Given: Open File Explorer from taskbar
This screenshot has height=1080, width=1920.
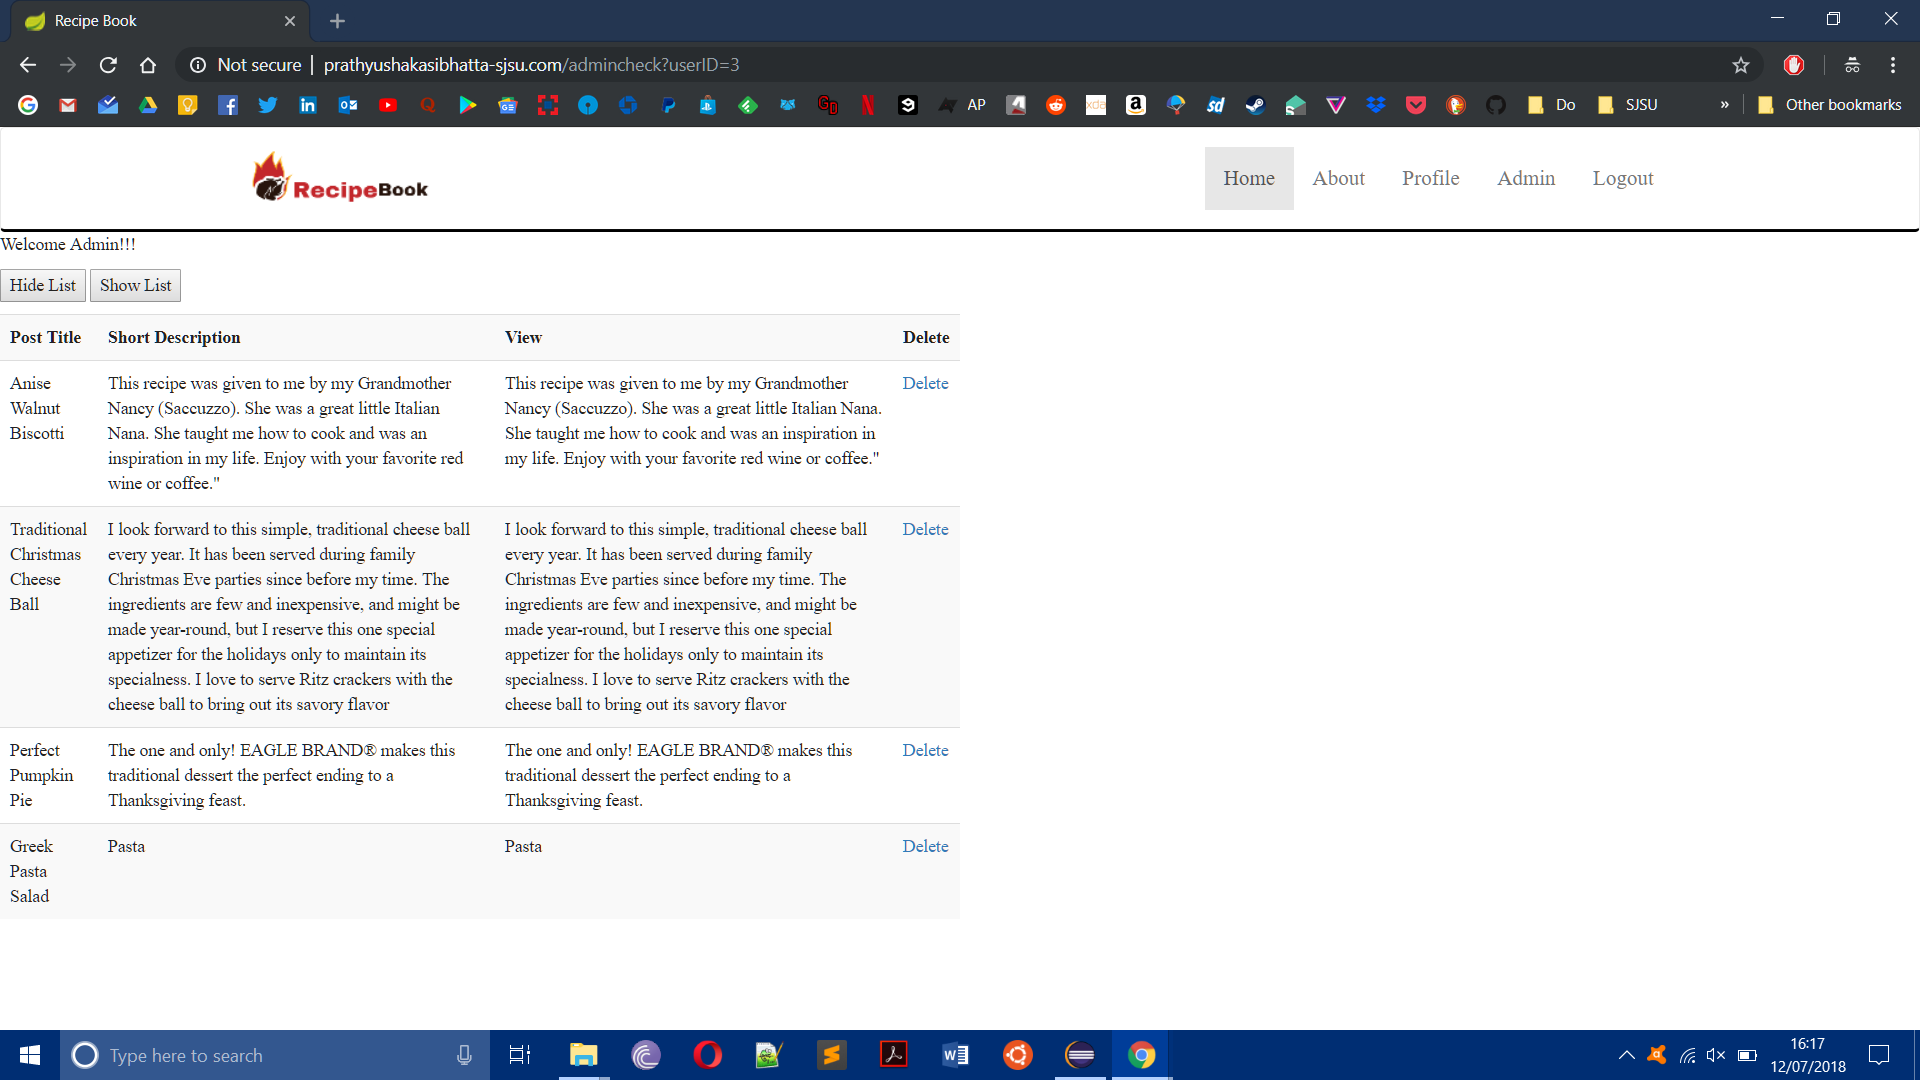Looking at the screenshot, I should (x=583, y=1055).
